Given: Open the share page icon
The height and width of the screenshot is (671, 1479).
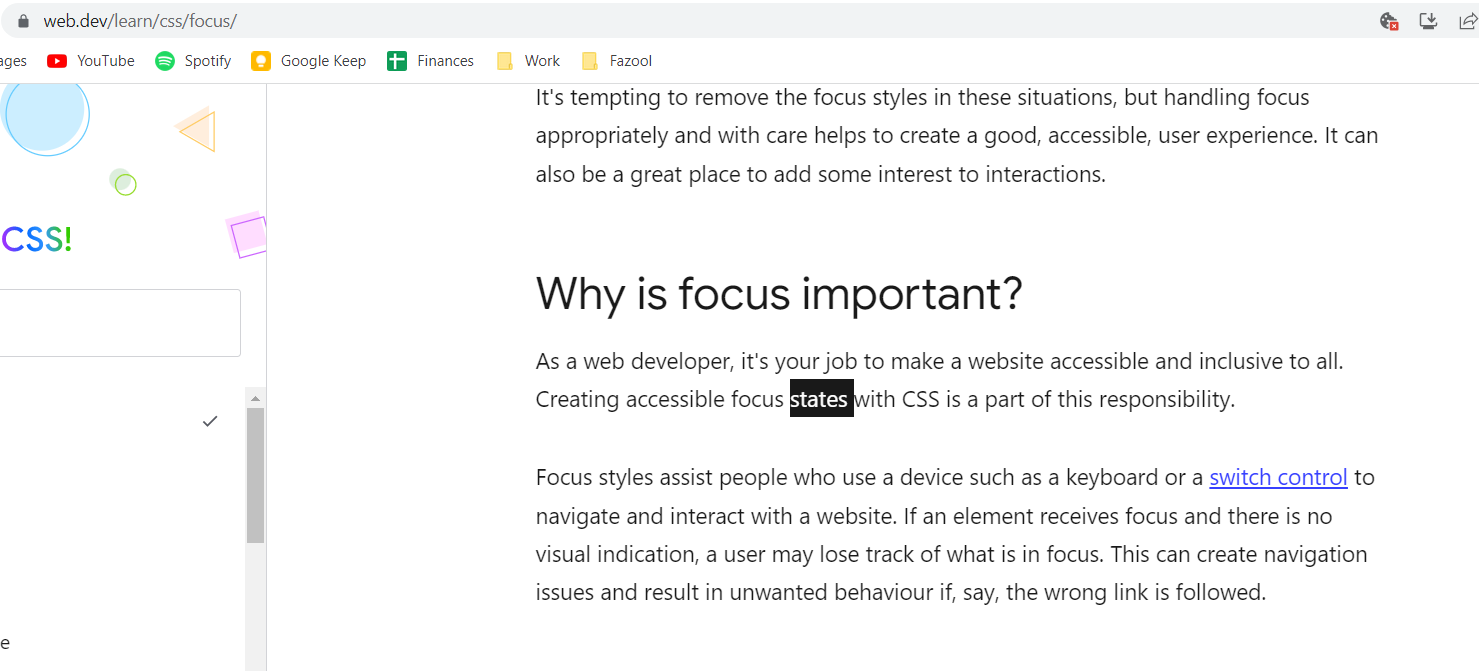Looking at the screenshot, I should 1467,20.
